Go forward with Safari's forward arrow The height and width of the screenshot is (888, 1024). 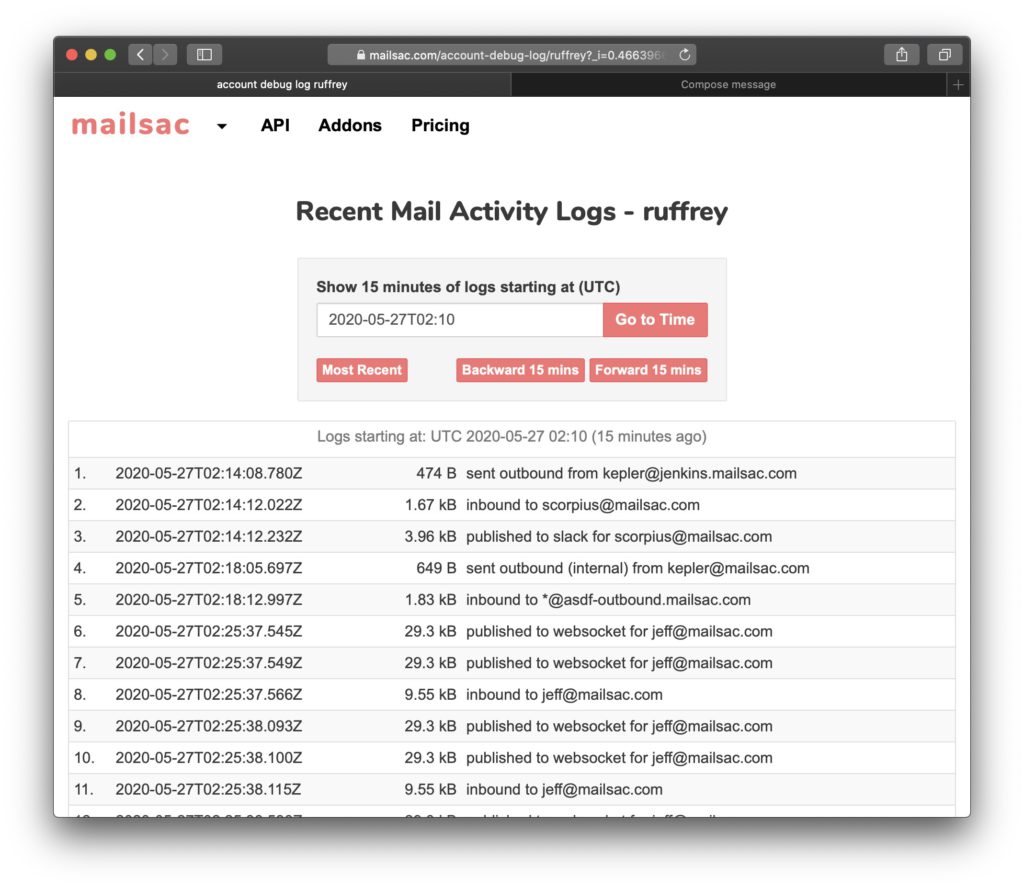pos(165,54)
